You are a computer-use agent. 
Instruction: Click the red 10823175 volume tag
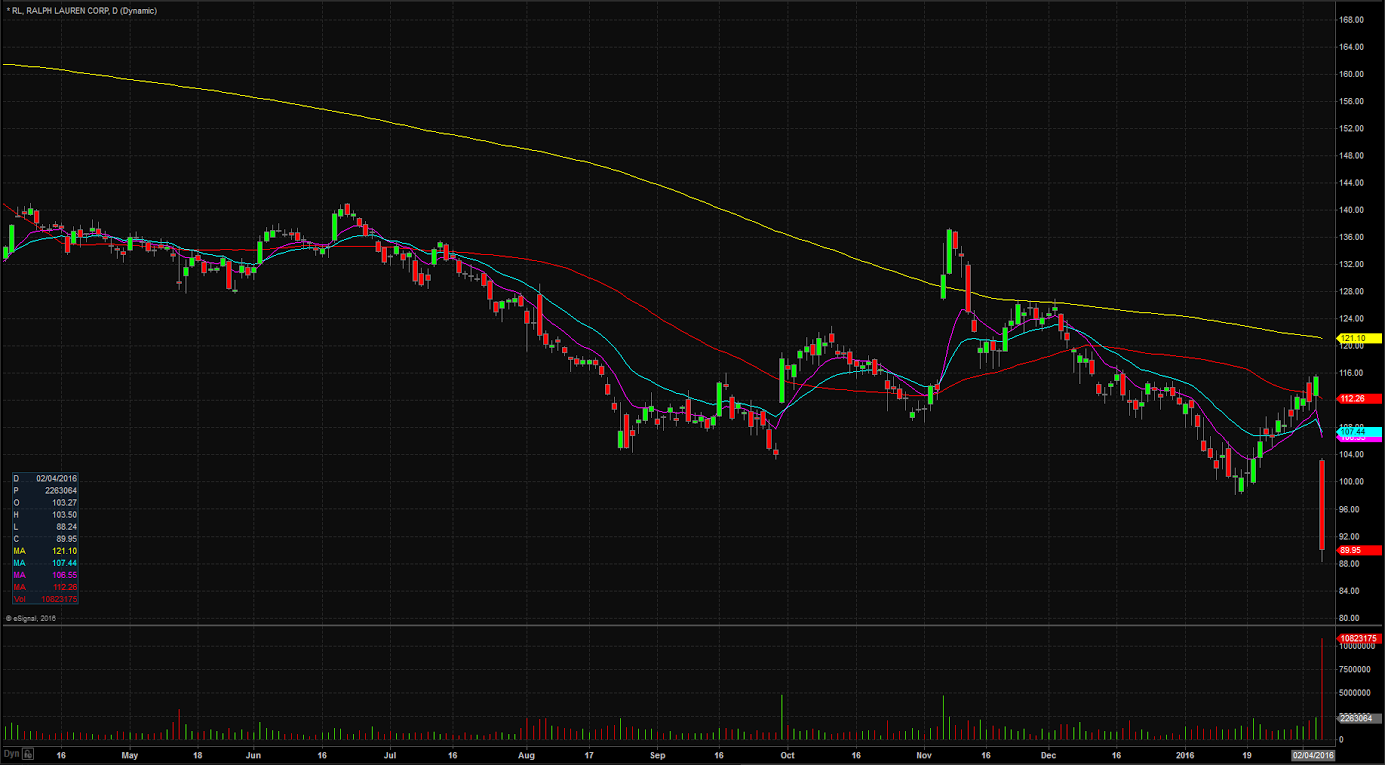[x=1358, y=638]
